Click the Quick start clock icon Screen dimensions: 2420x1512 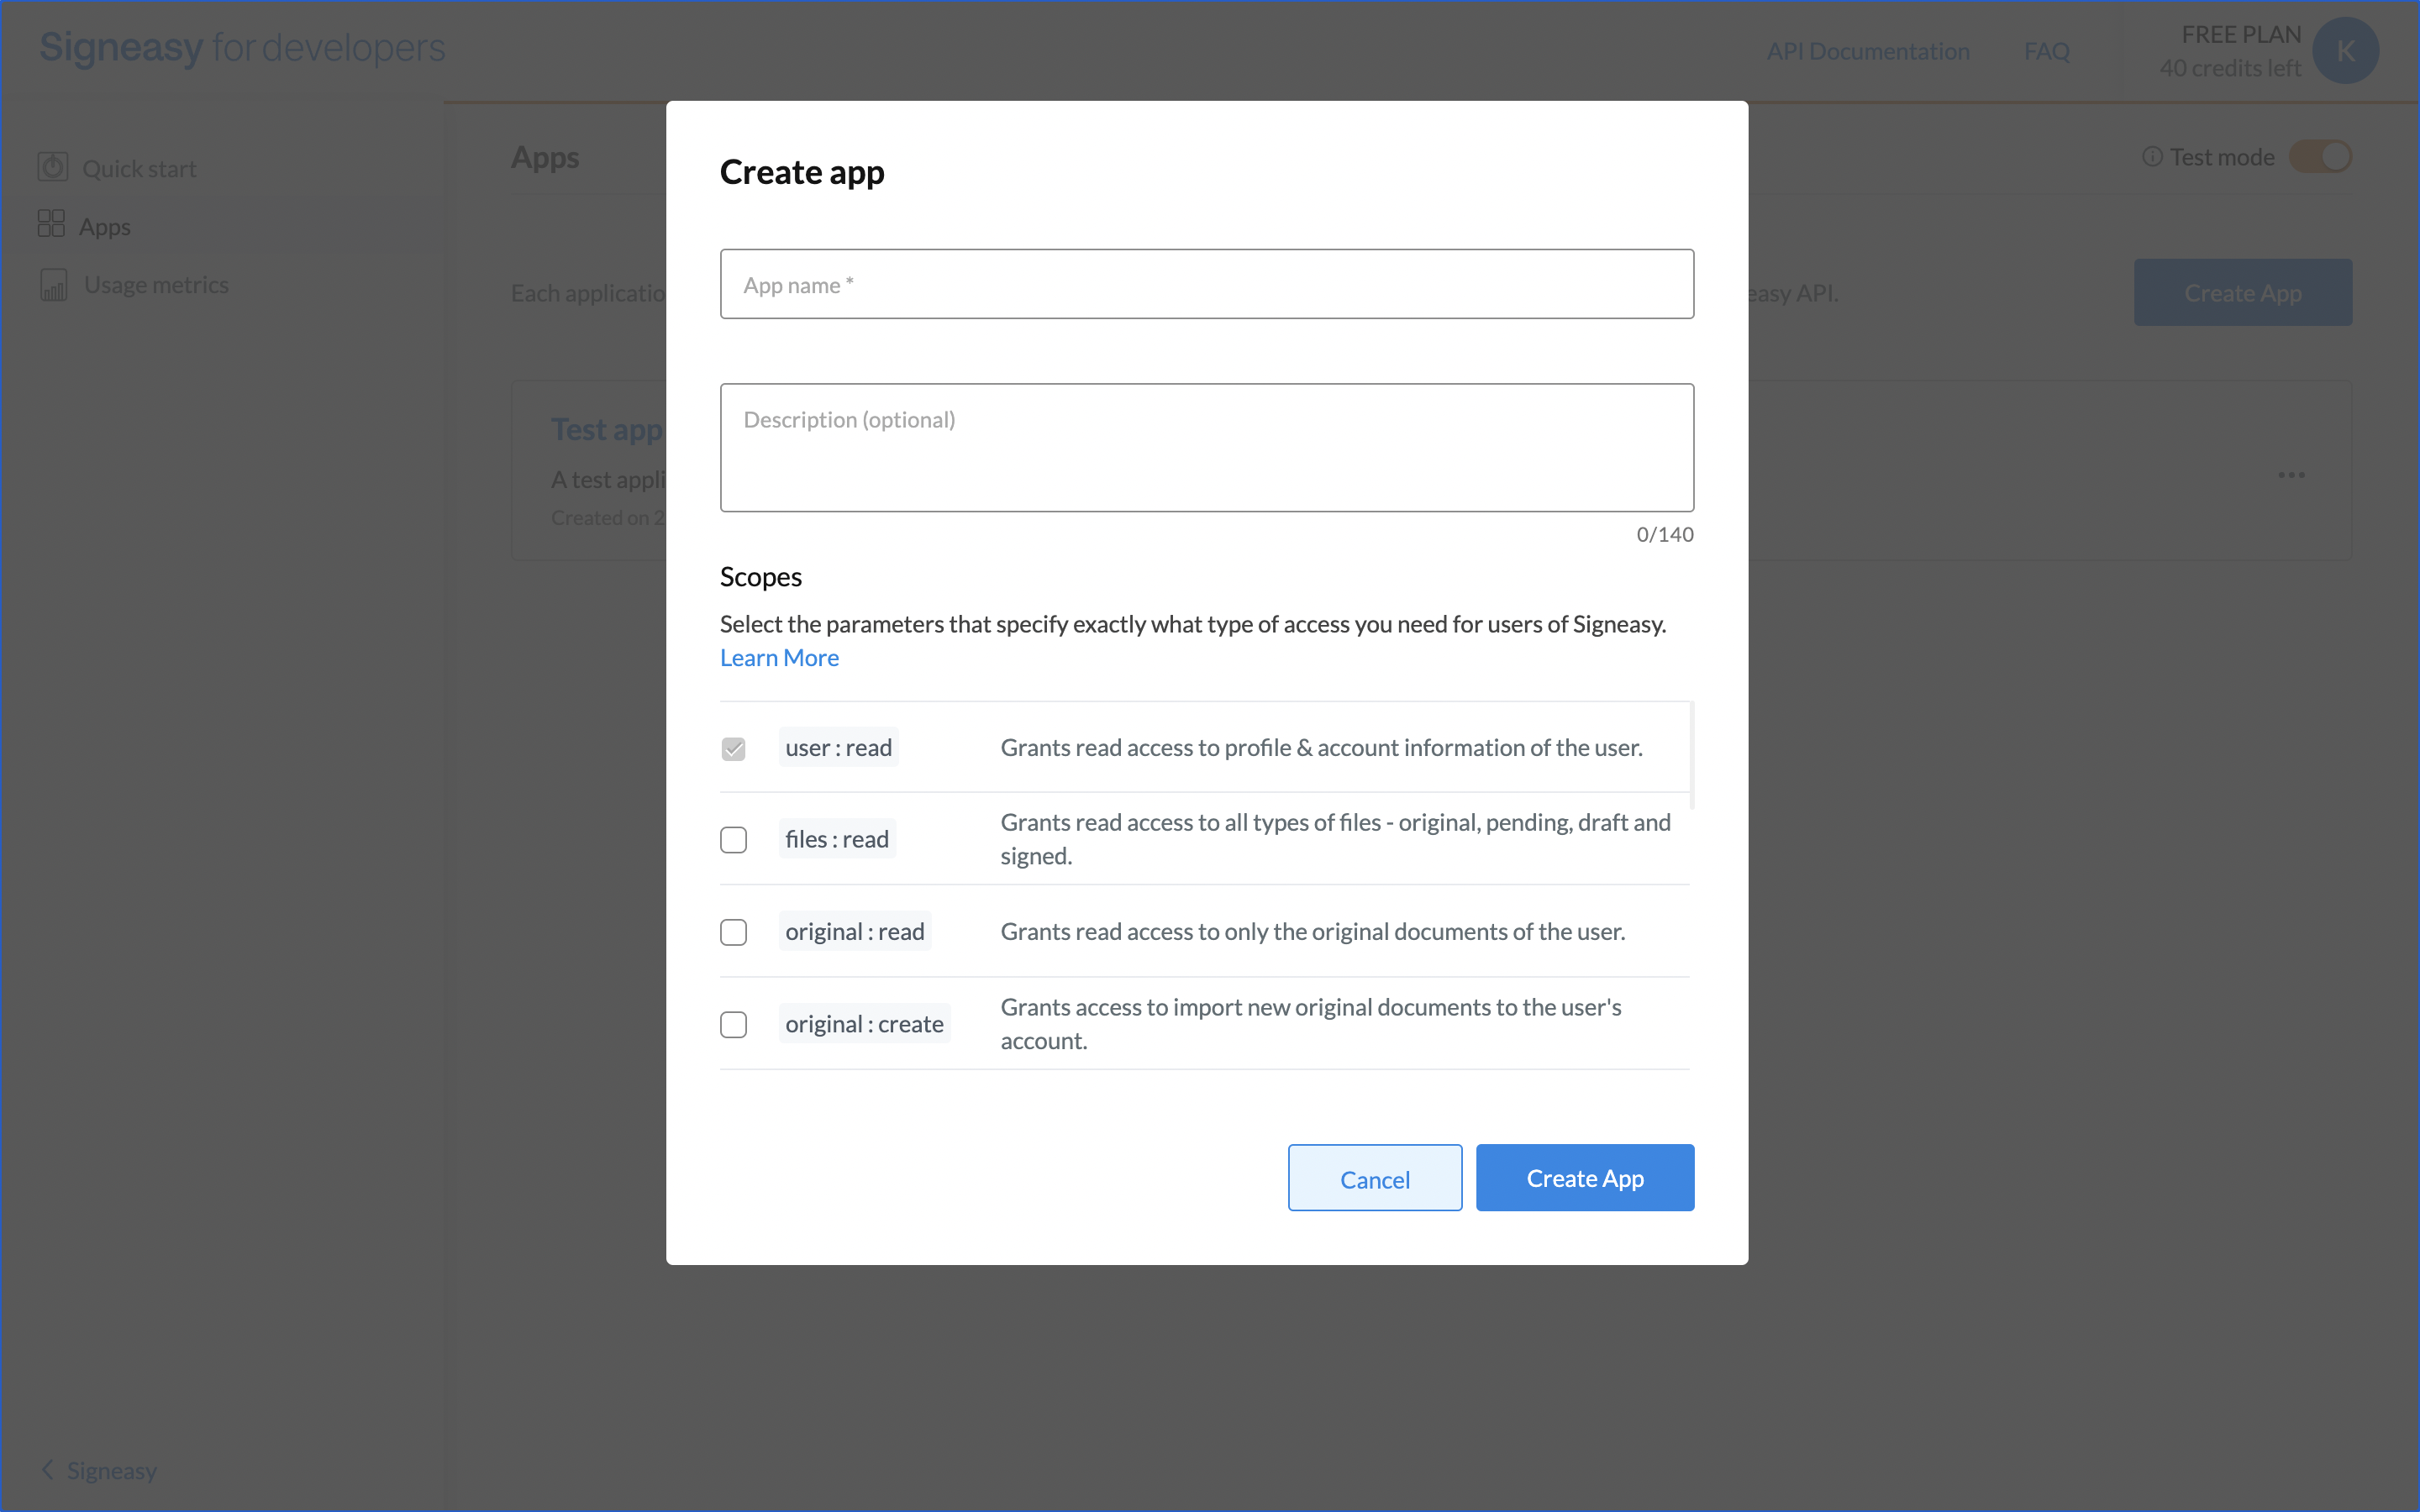click(53, 167)
